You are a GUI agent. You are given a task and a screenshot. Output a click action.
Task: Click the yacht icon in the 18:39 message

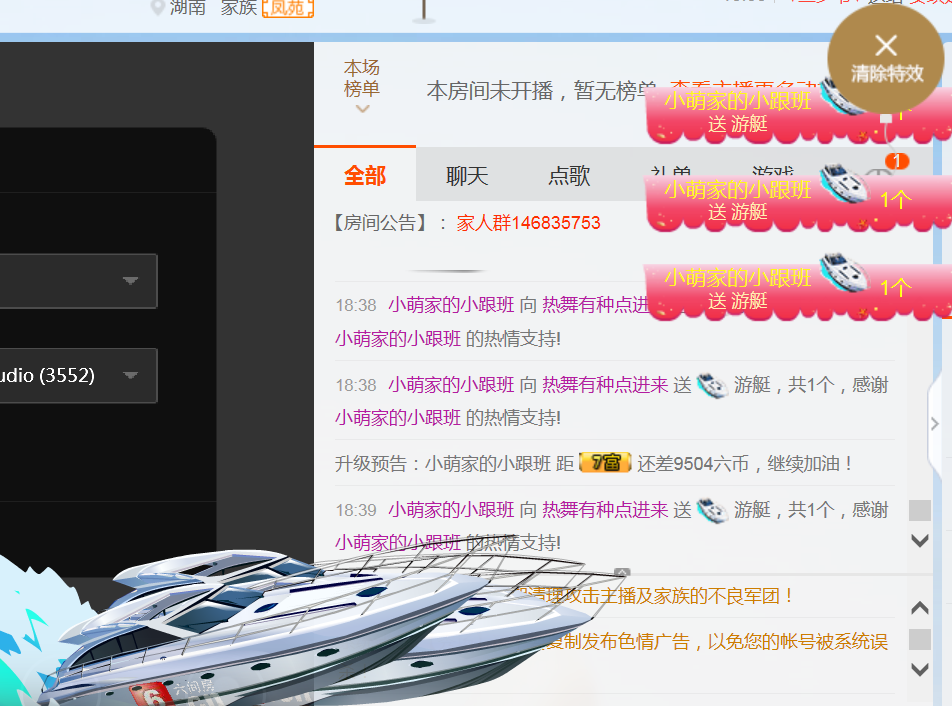coord(712,510)
